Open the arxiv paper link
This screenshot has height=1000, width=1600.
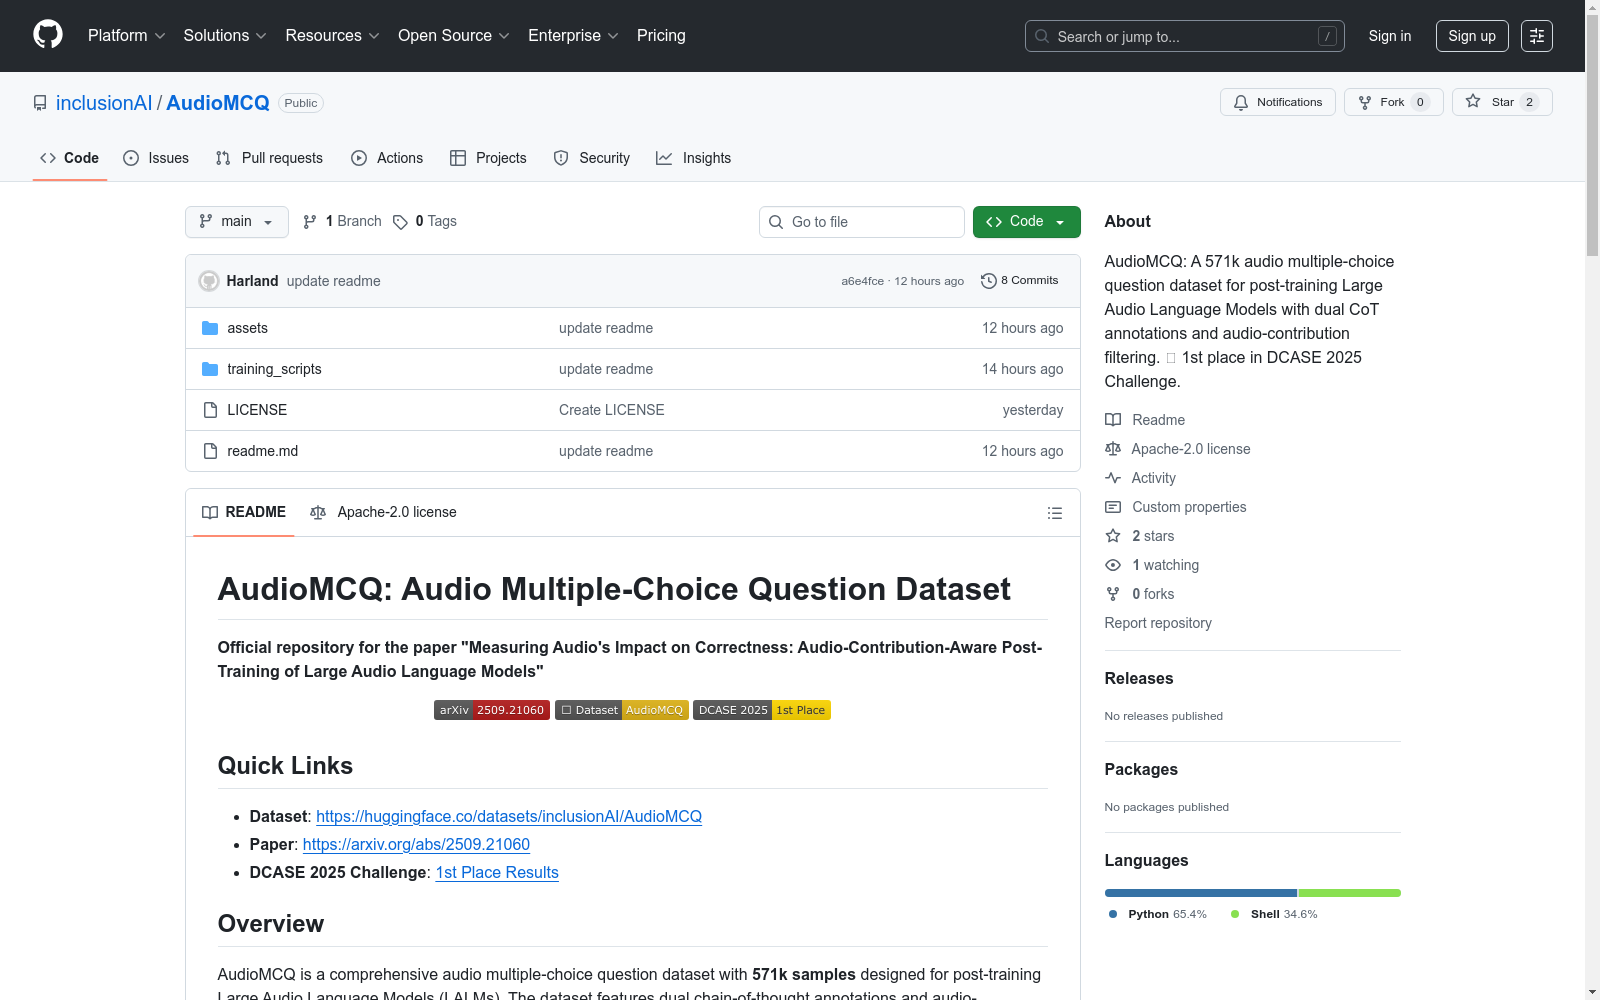(416, 845)
